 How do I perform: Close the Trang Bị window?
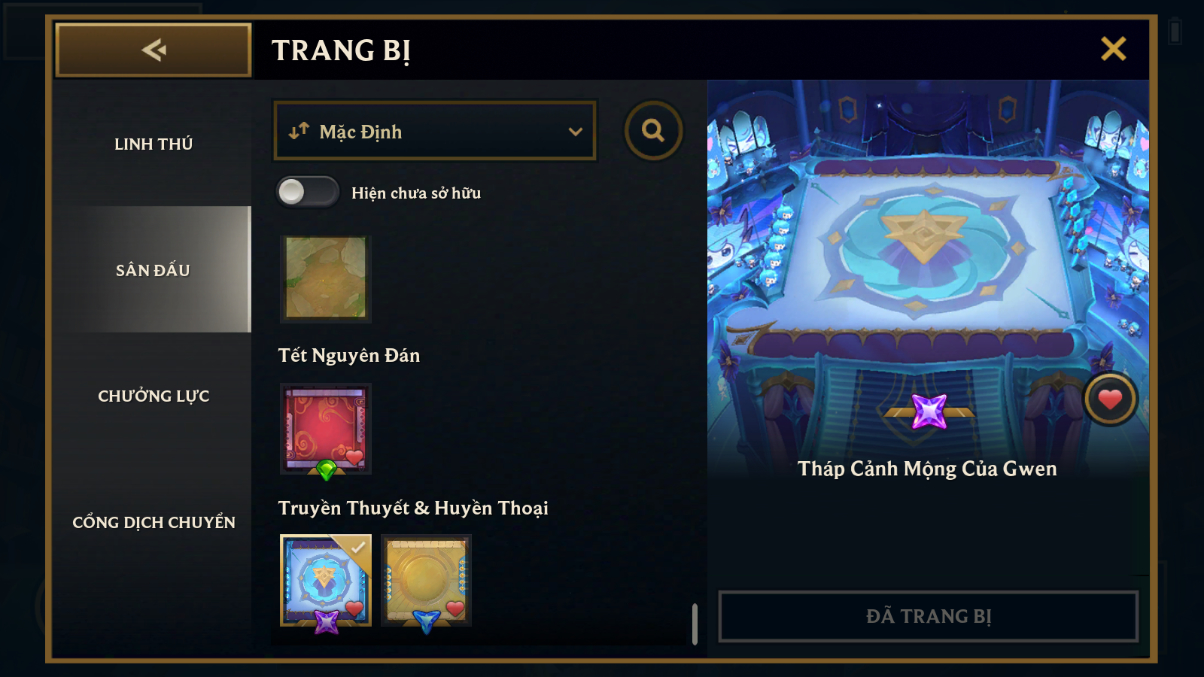click(1113, 49)
